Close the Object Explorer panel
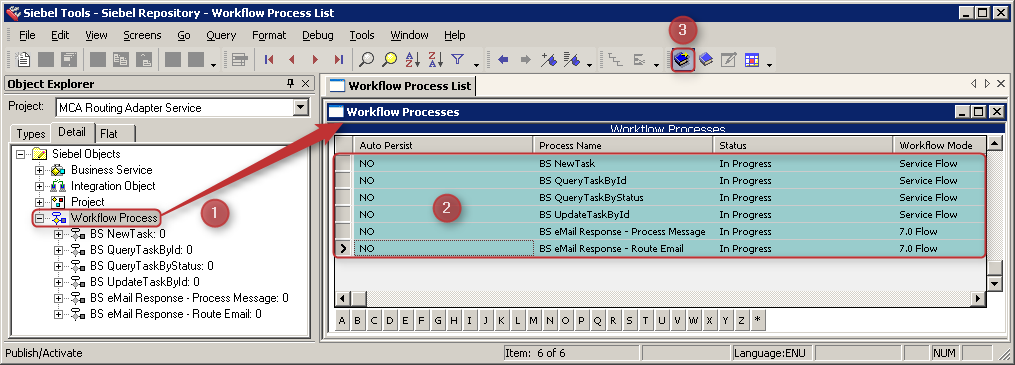The width and height of the screenshot is (1015, 365). click(x=306, y=83)
